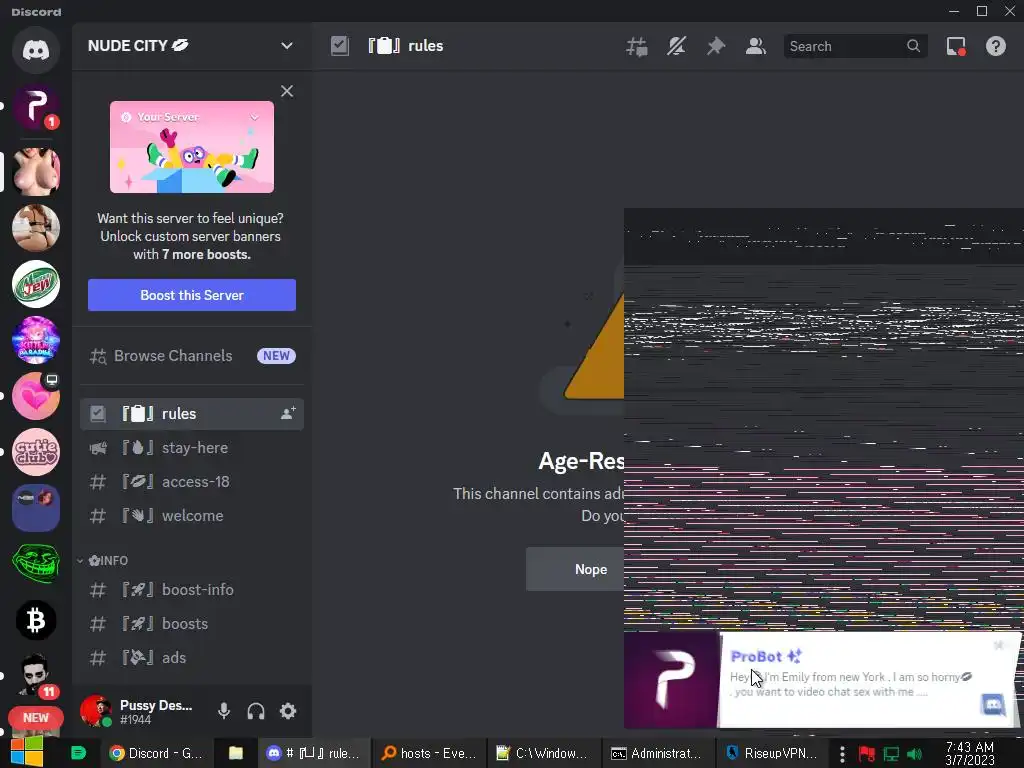Switch to Administrator command prompt taskbar item
The height and width of the screenshot is (768, 1024).
[x=656, y=753]
